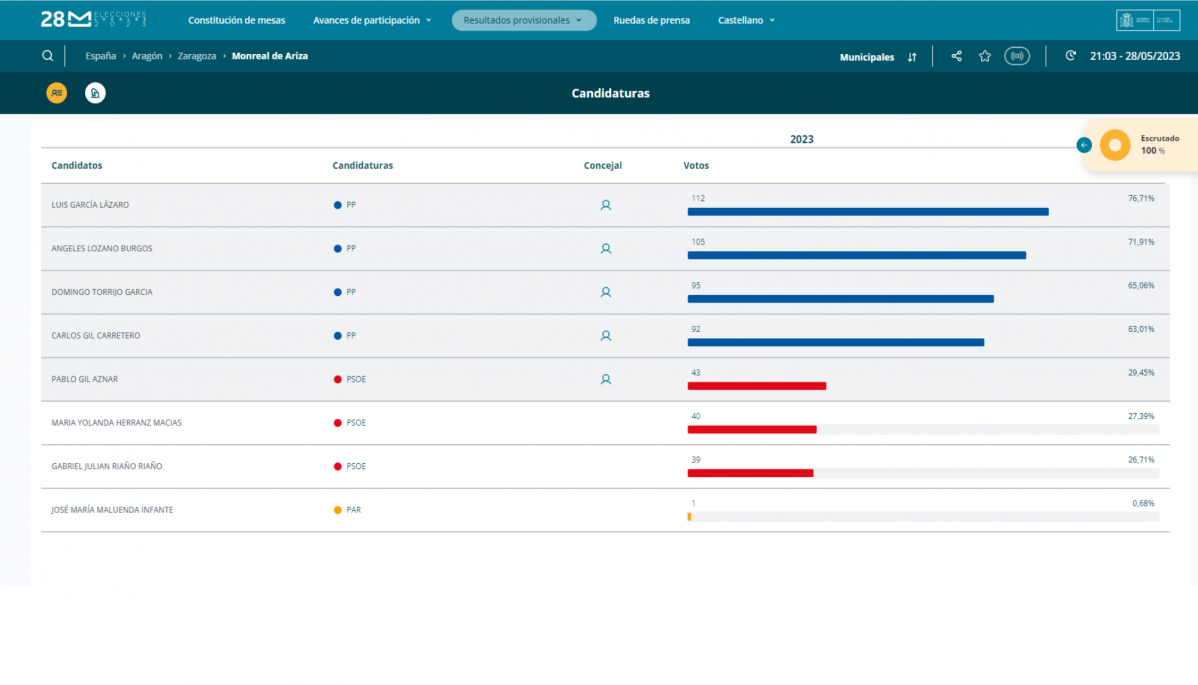Open Ruedas de prensa menu item
The image size is (1198, 685).
pyautogui.click(x=651, y=20)
